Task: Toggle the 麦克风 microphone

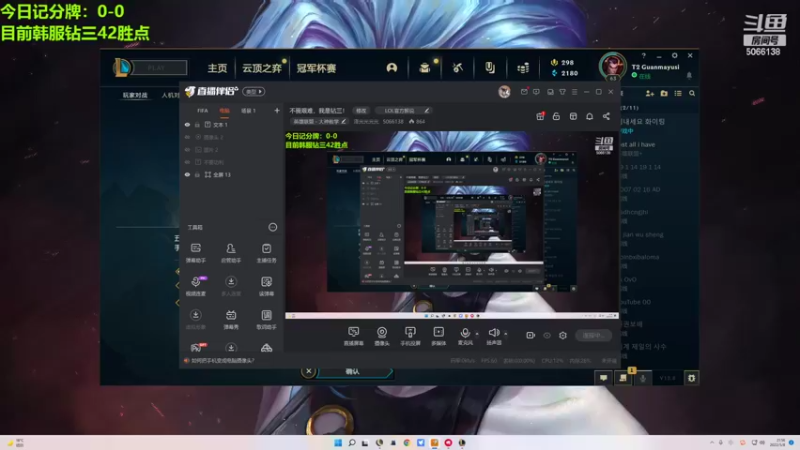Action: (x=465, y=336)
